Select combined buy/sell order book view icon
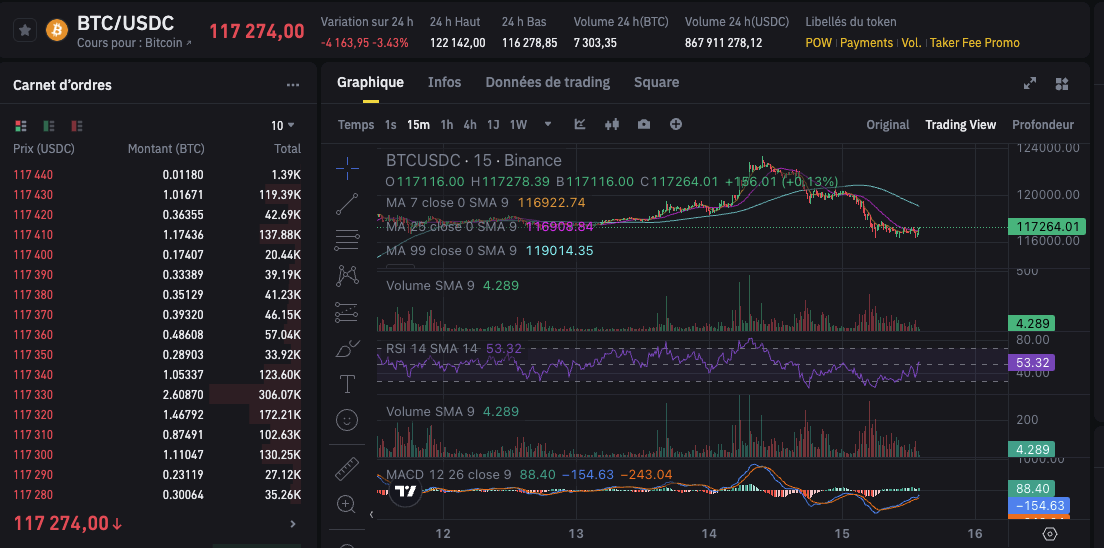The image size is (1104, 548). point(20,126)
